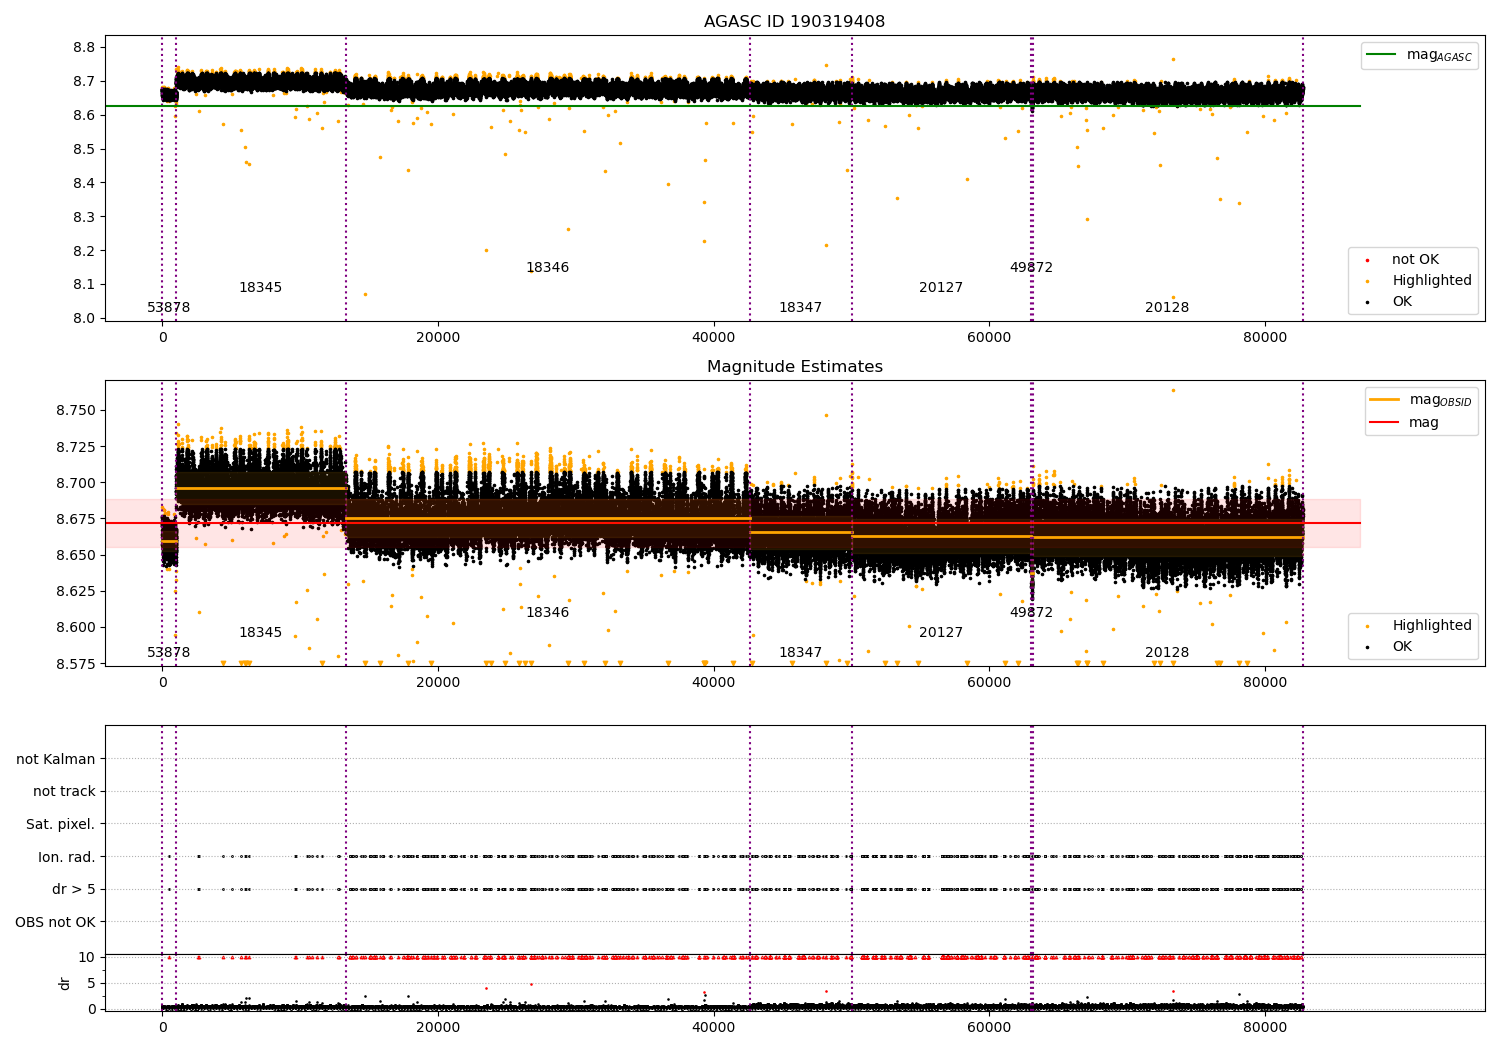Click obsid label 18347 in top plot
1500x1050 pixels.
click(x=800, y=308)
